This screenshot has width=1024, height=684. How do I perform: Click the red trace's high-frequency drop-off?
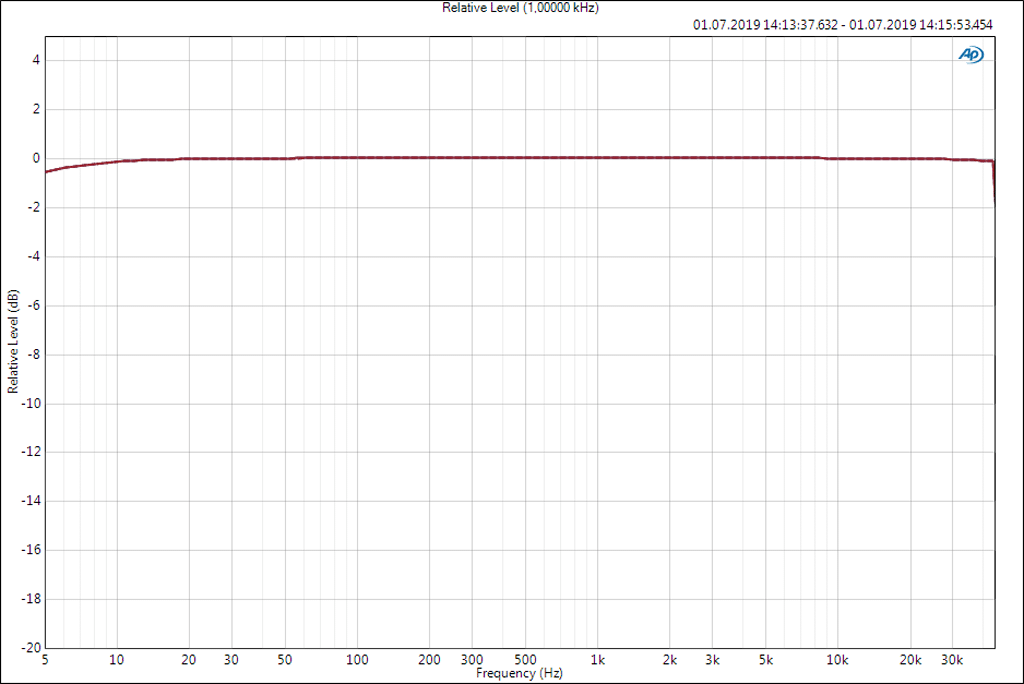pyautogui.click(x=994, y=185)
